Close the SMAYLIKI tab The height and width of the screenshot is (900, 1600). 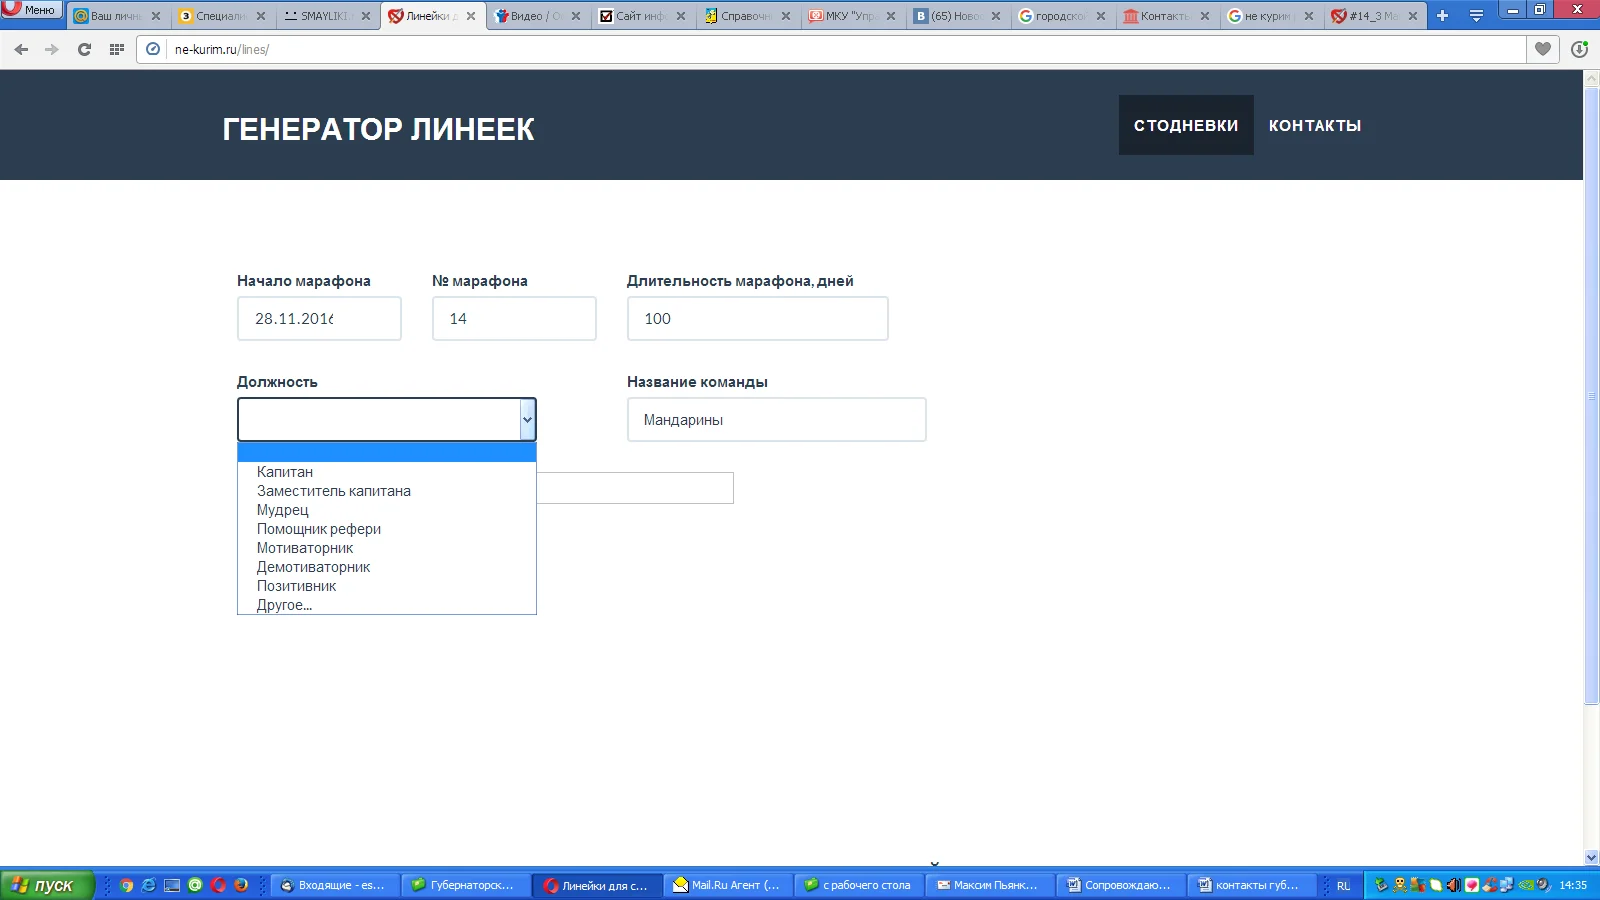366,16
